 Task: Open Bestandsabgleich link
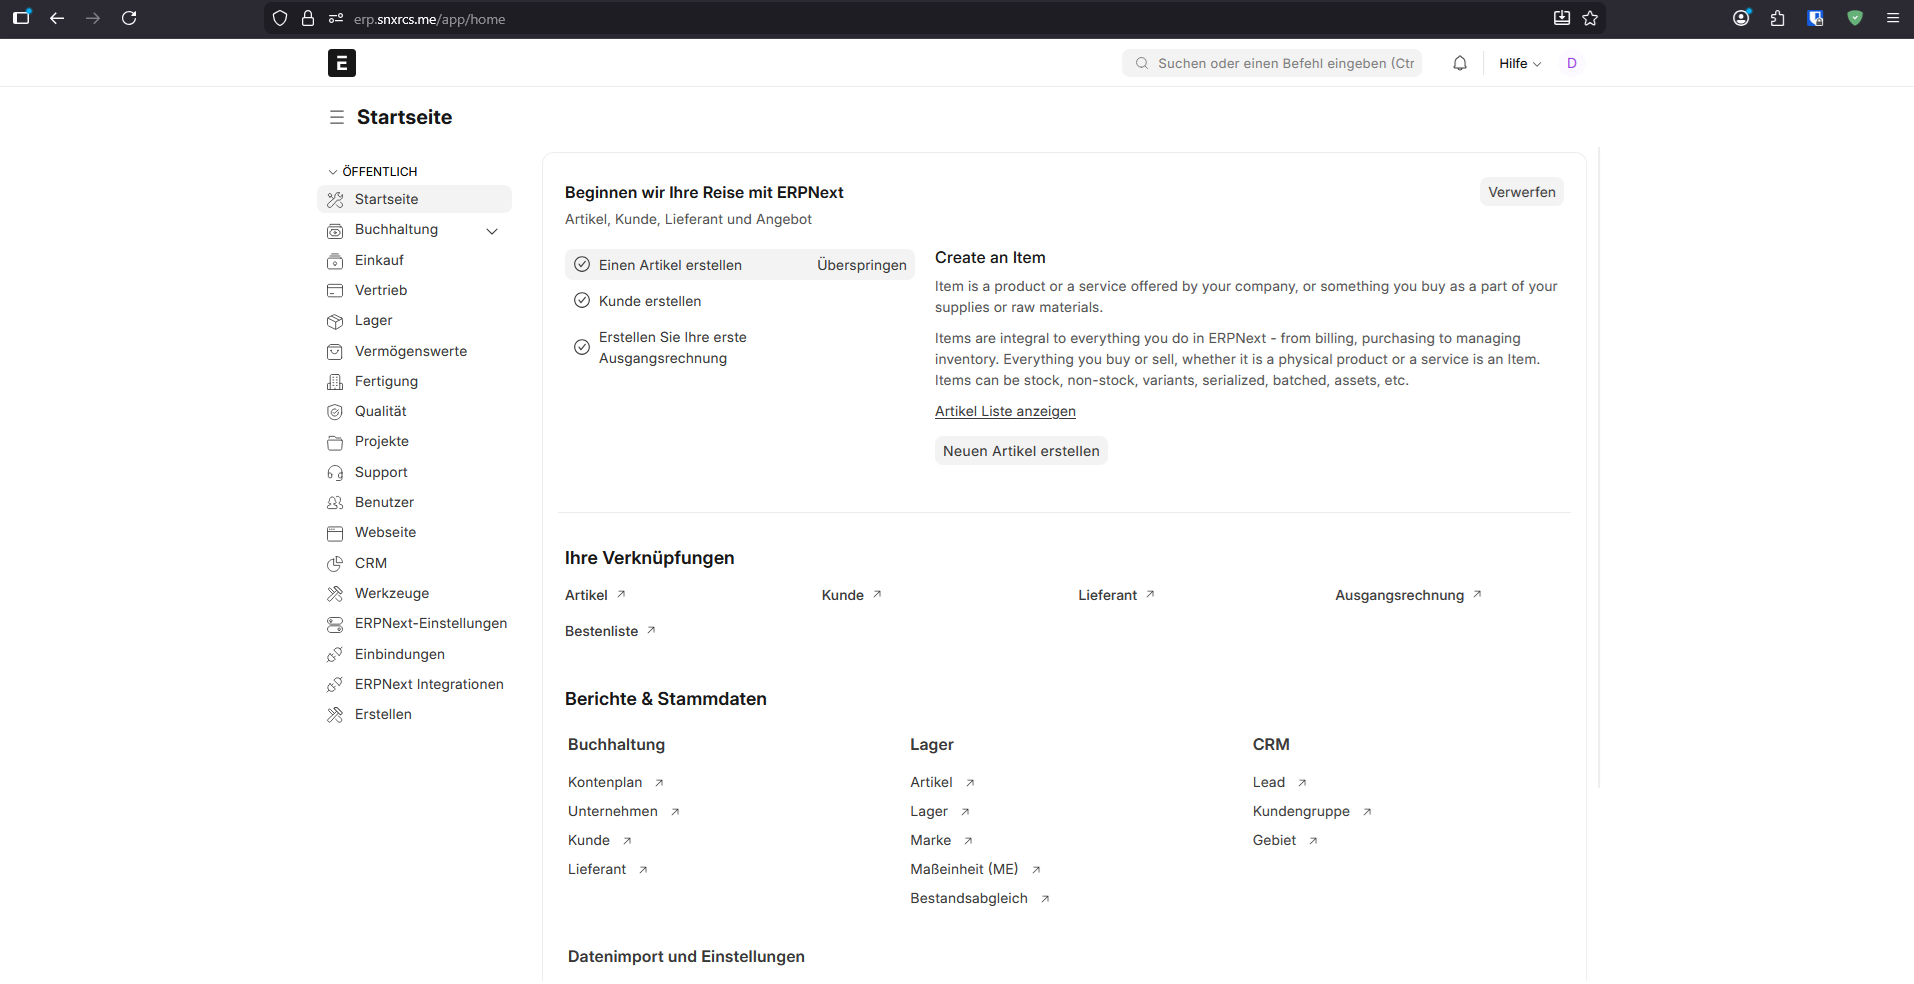(980, 898)
